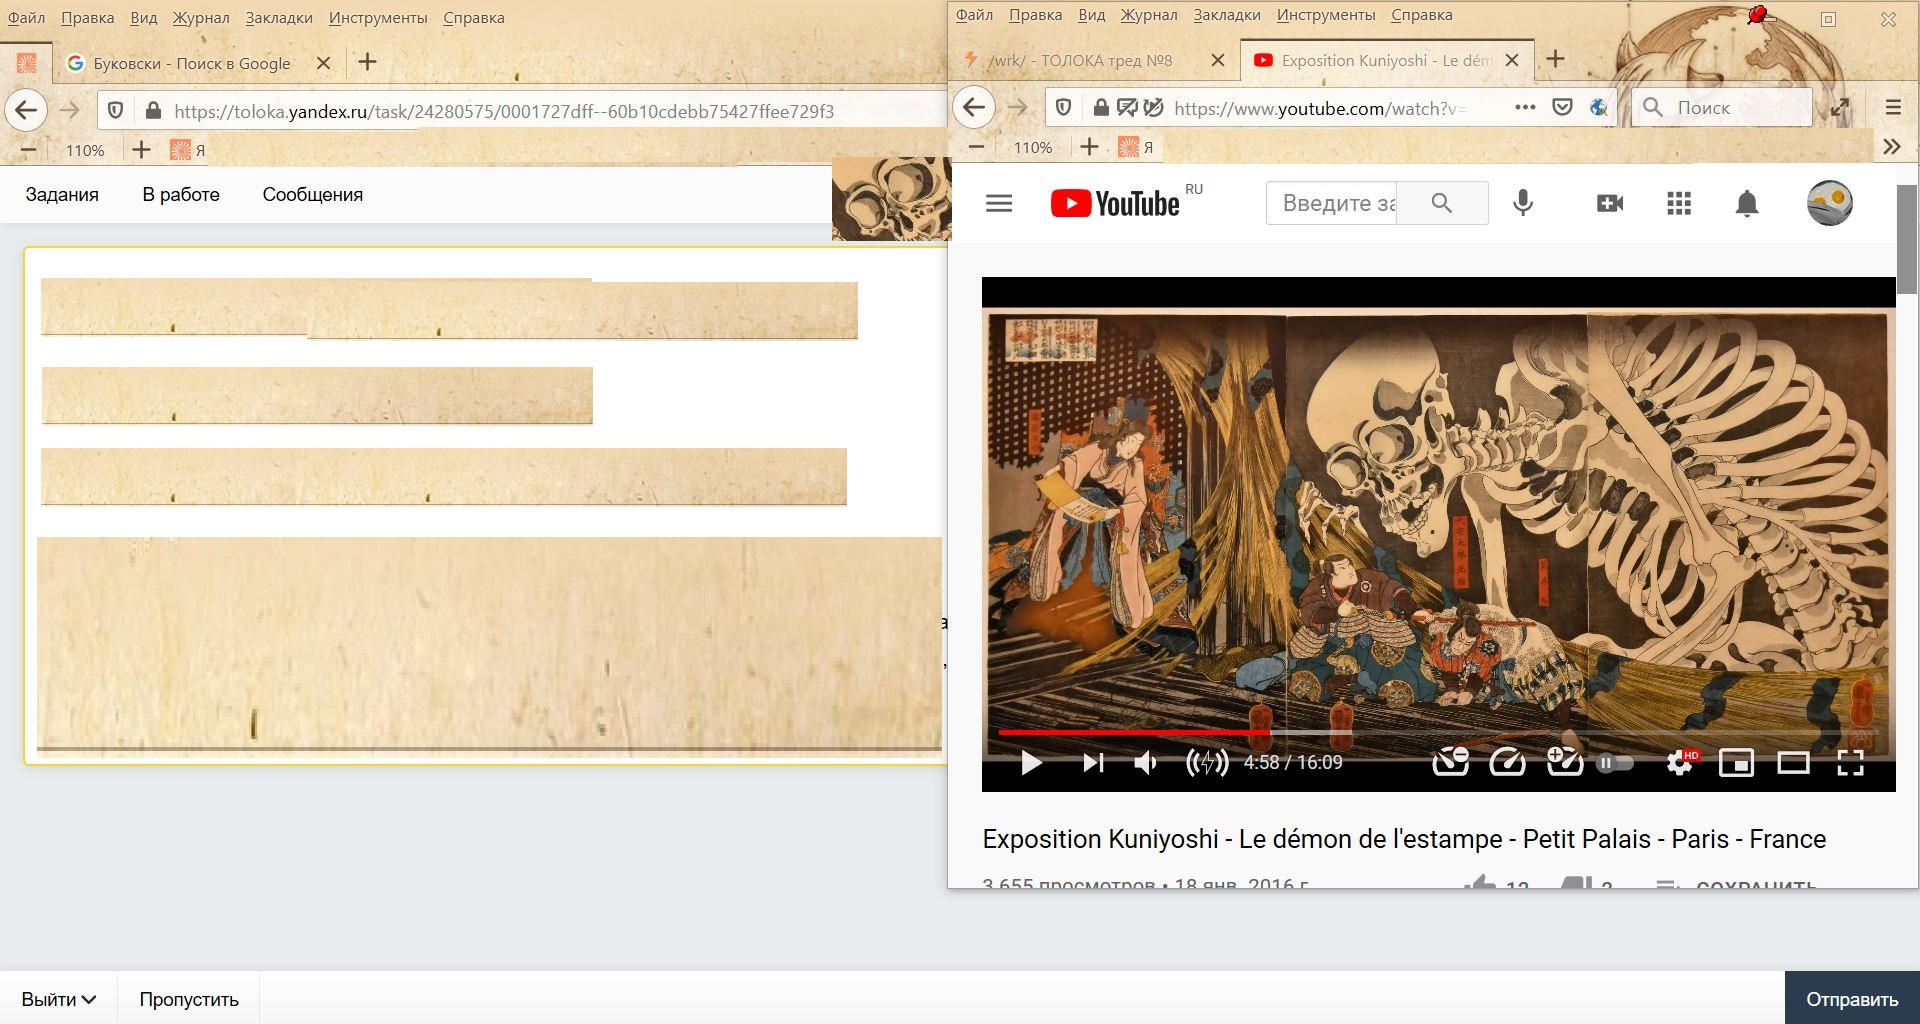Open YouTube create video camera icon

(x=1610, y=204)
